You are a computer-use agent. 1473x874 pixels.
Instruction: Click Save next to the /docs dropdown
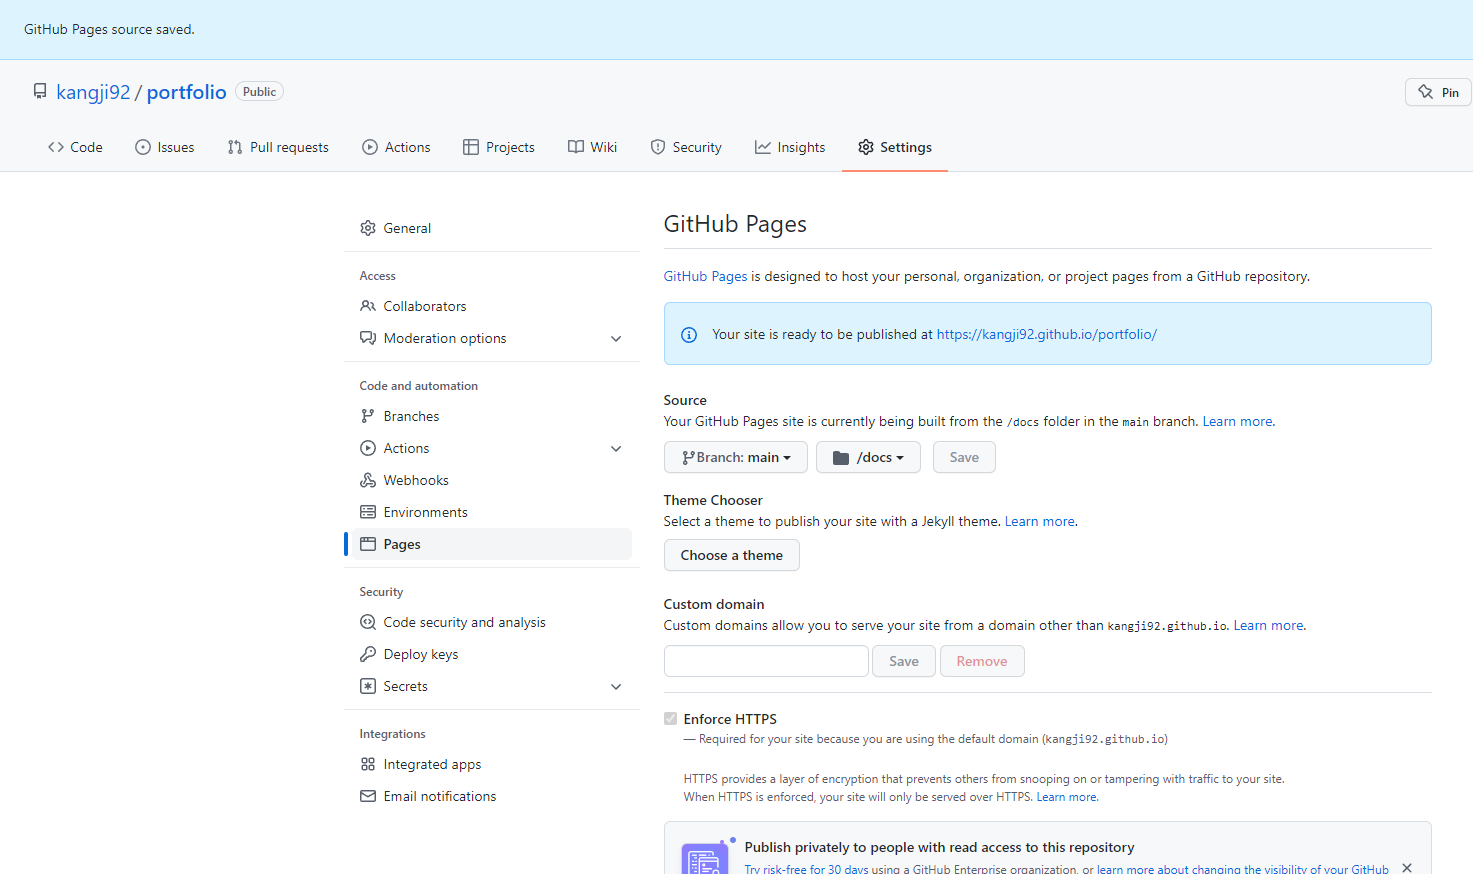click(x=964, y=457)
